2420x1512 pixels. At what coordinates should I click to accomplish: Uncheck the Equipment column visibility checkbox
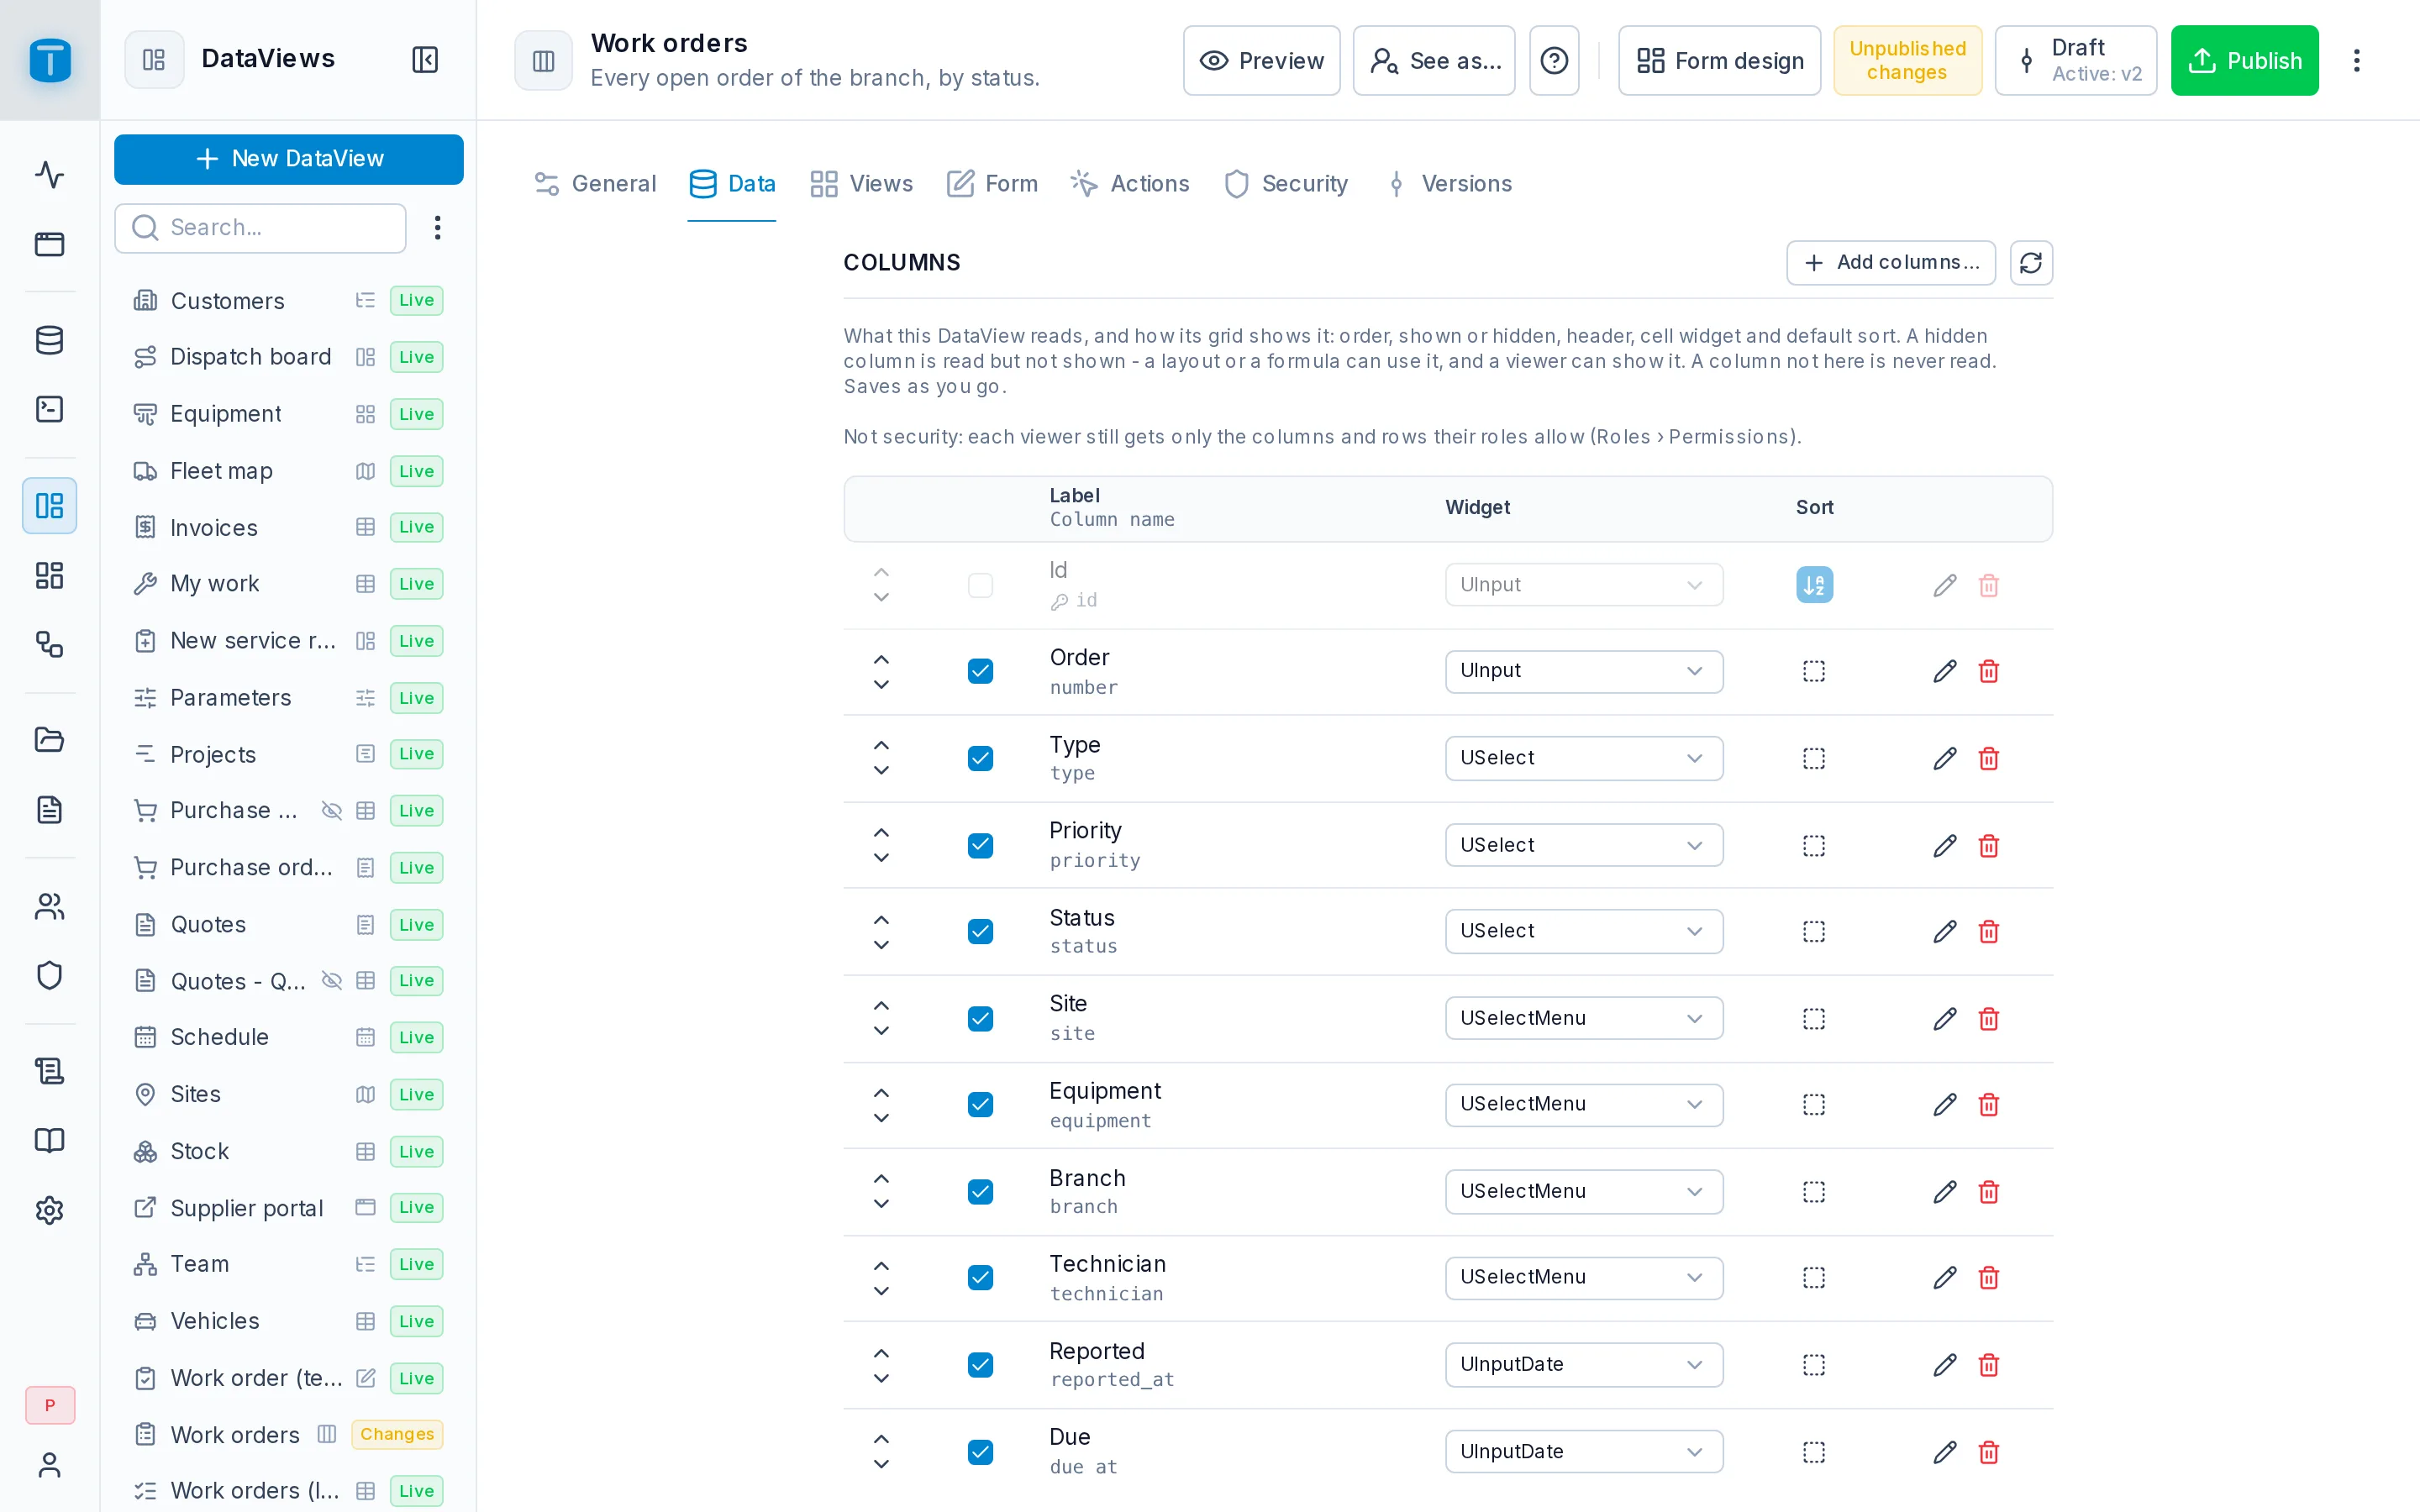980,1105
